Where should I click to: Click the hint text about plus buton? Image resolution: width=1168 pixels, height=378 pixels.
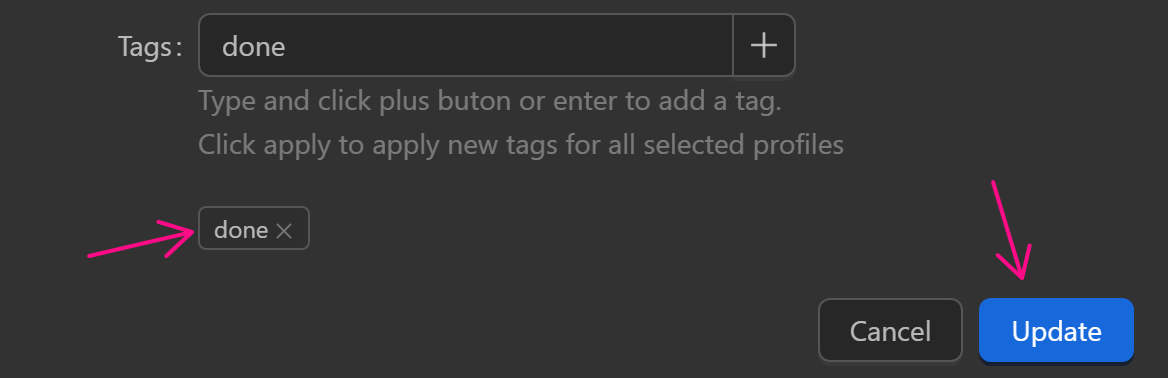pyautogui.click(x=489, y=101)
